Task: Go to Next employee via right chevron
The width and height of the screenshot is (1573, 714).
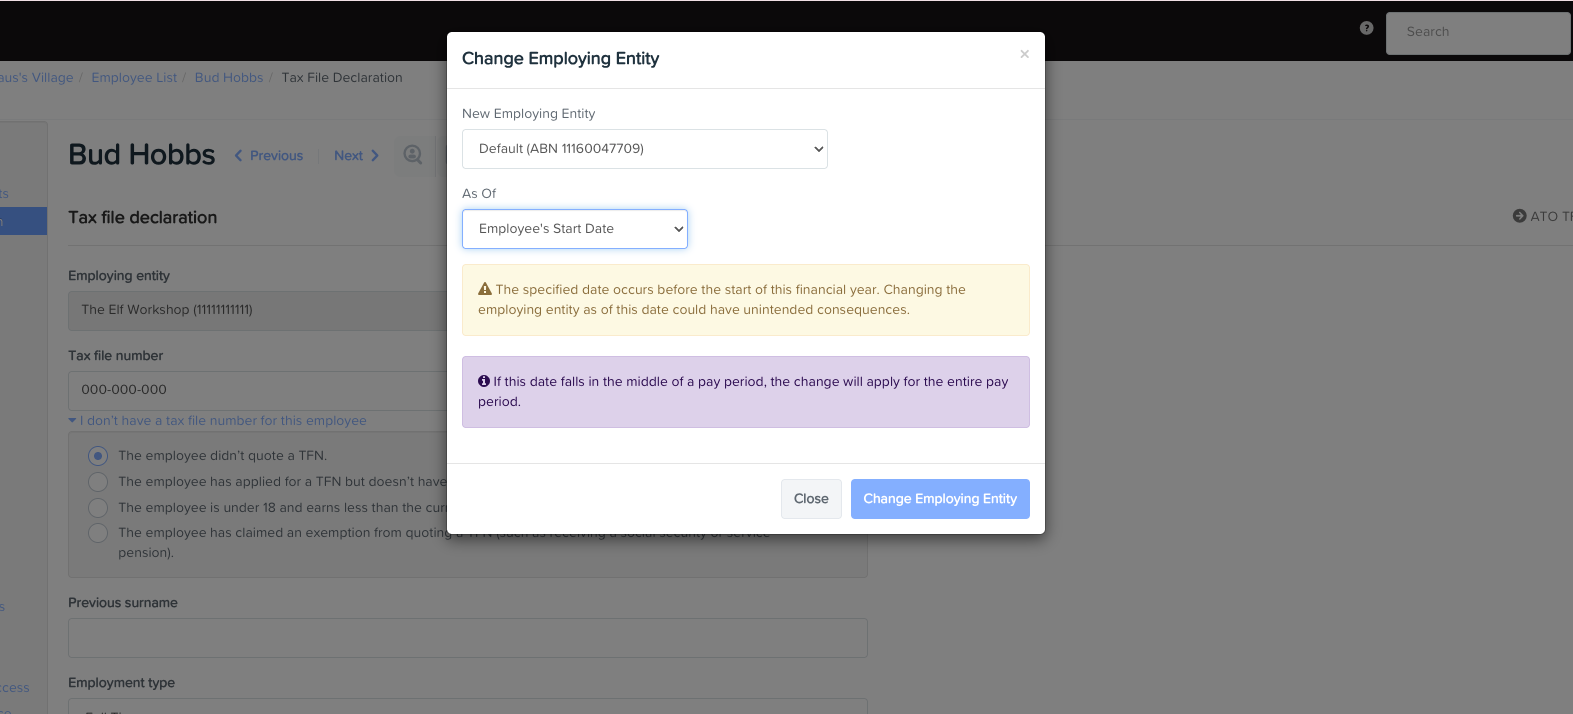Action: pos(375,156)
